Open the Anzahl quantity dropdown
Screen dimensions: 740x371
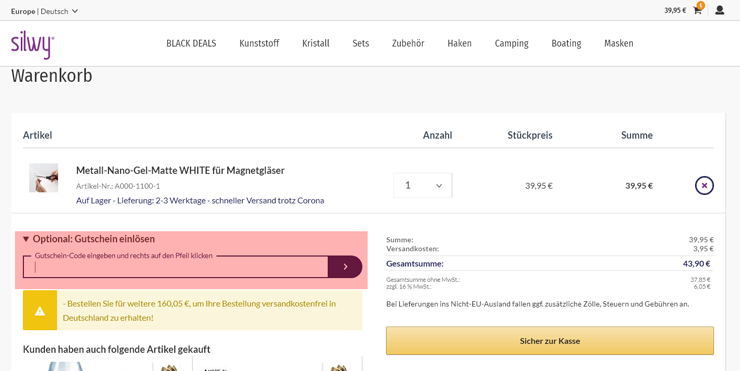422,186
